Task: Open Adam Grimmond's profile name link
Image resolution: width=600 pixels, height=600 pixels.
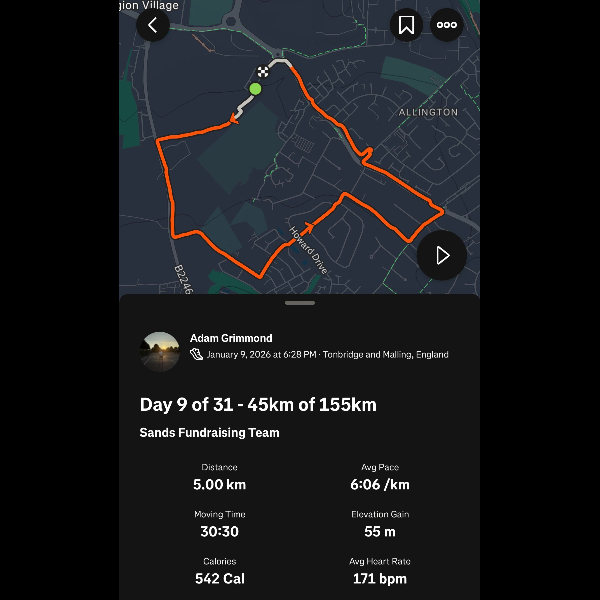Action: pyautogui.click(x=231, y=338)
